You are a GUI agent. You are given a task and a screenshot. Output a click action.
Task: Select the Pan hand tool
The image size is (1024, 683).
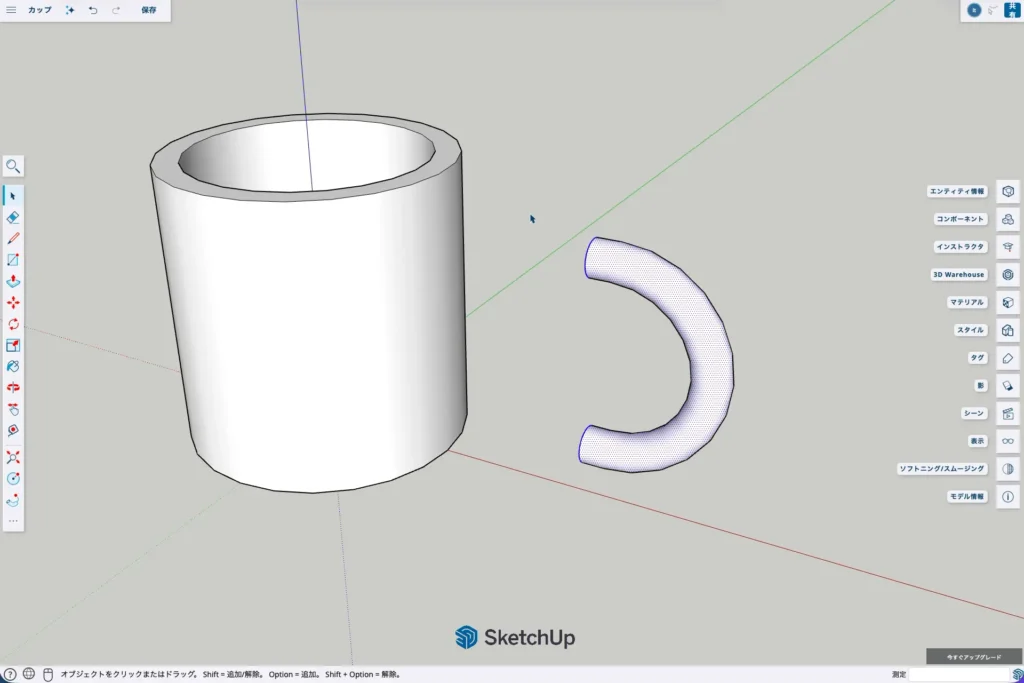[13, 409]
